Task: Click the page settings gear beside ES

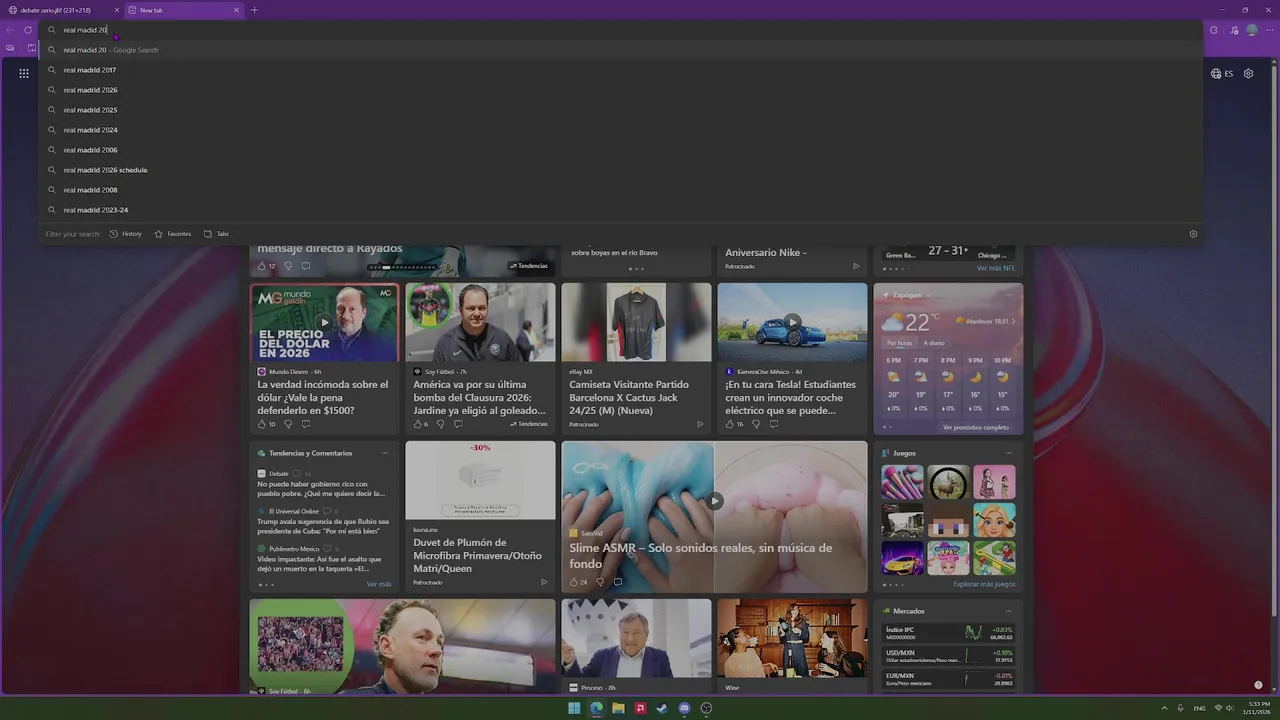Action: (x=1248, y=73)
